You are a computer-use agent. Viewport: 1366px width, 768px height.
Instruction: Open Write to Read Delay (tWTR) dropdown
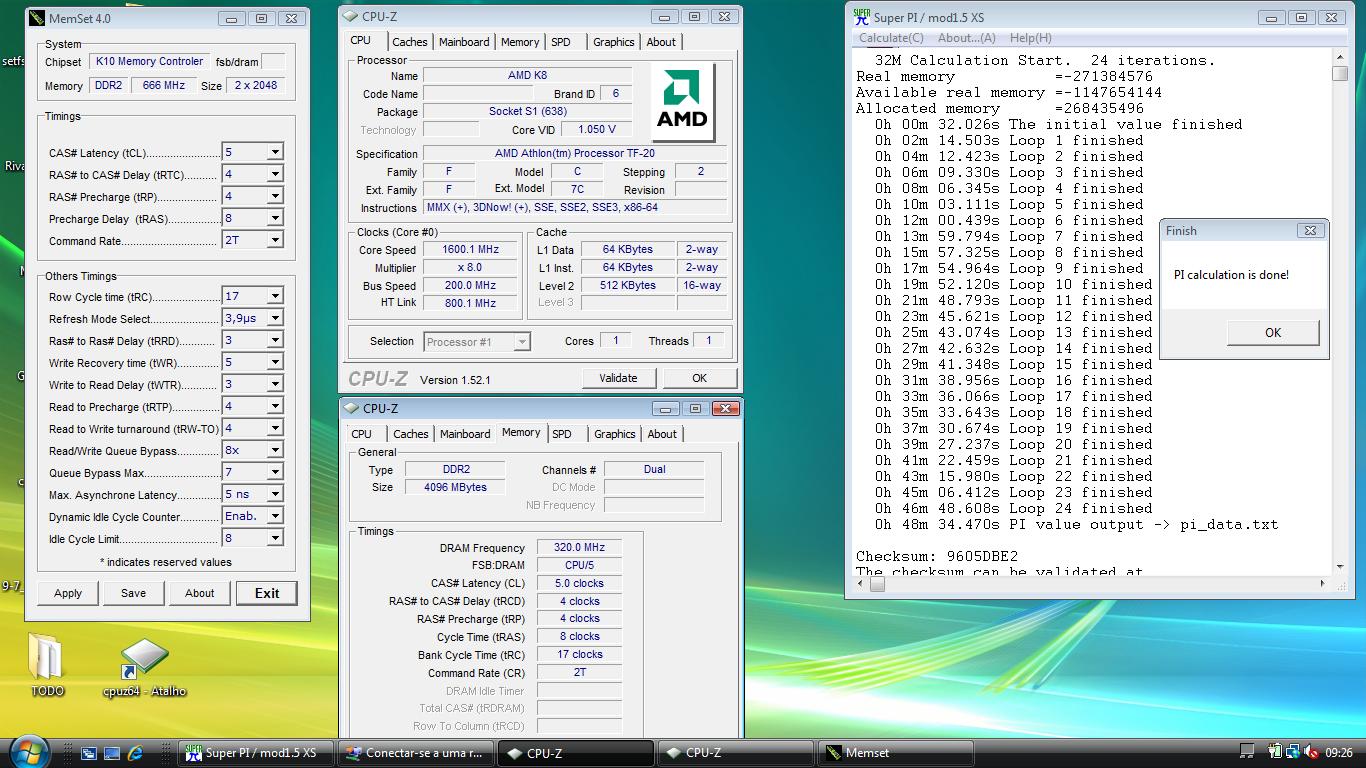pyautogui.click(x=252, y=384)
